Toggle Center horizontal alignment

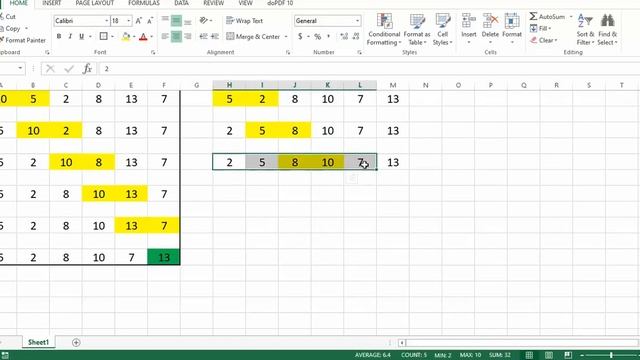[176, 37]
